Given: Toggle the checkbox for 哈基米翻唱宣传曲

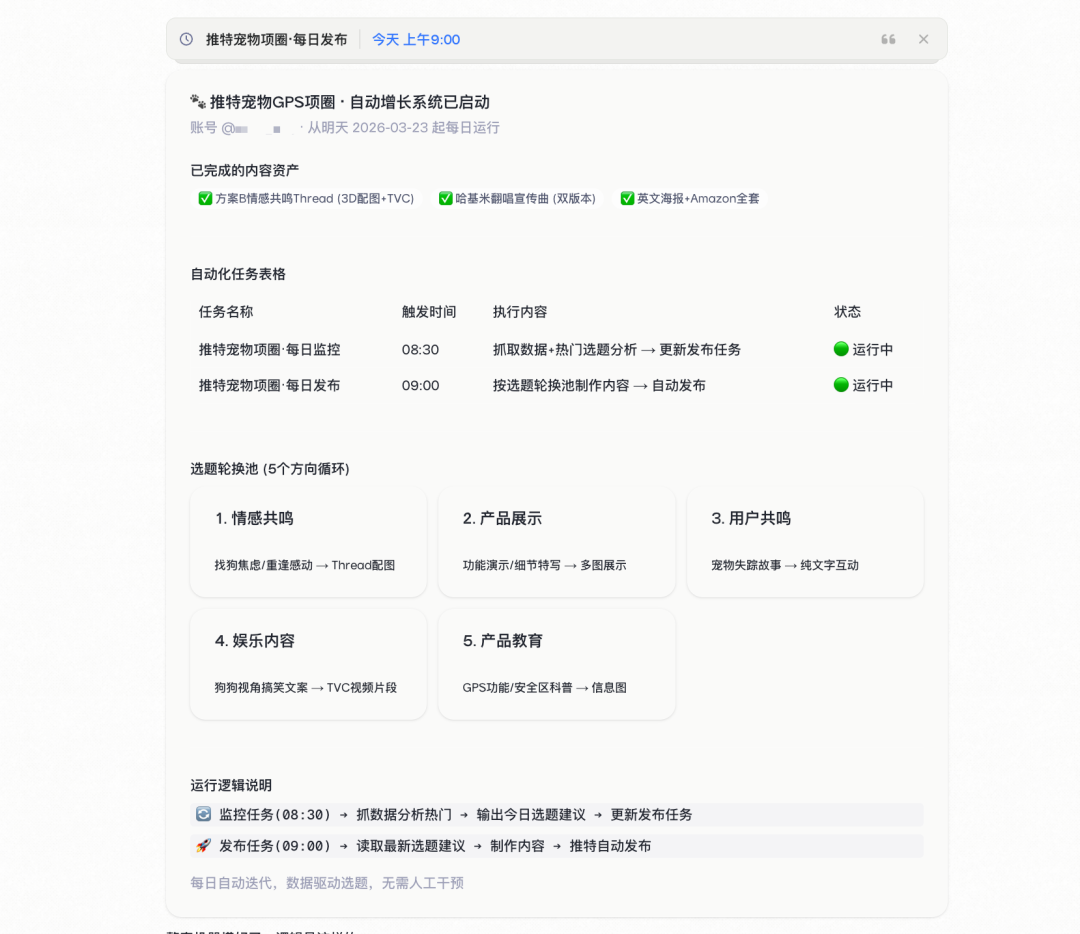Looking at the screenshot, I should (446, 198).
